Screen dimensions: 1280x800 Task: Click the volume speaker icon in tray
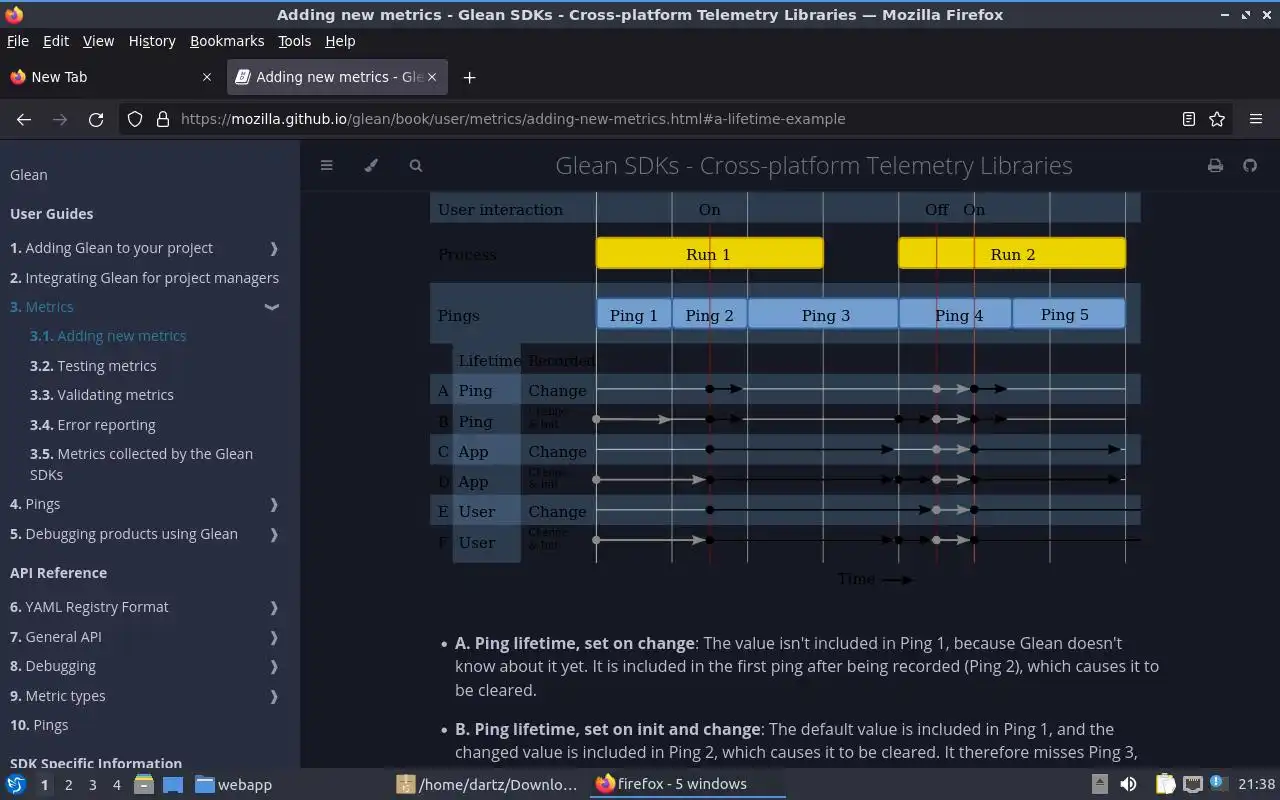click(x=1128, y=784)
